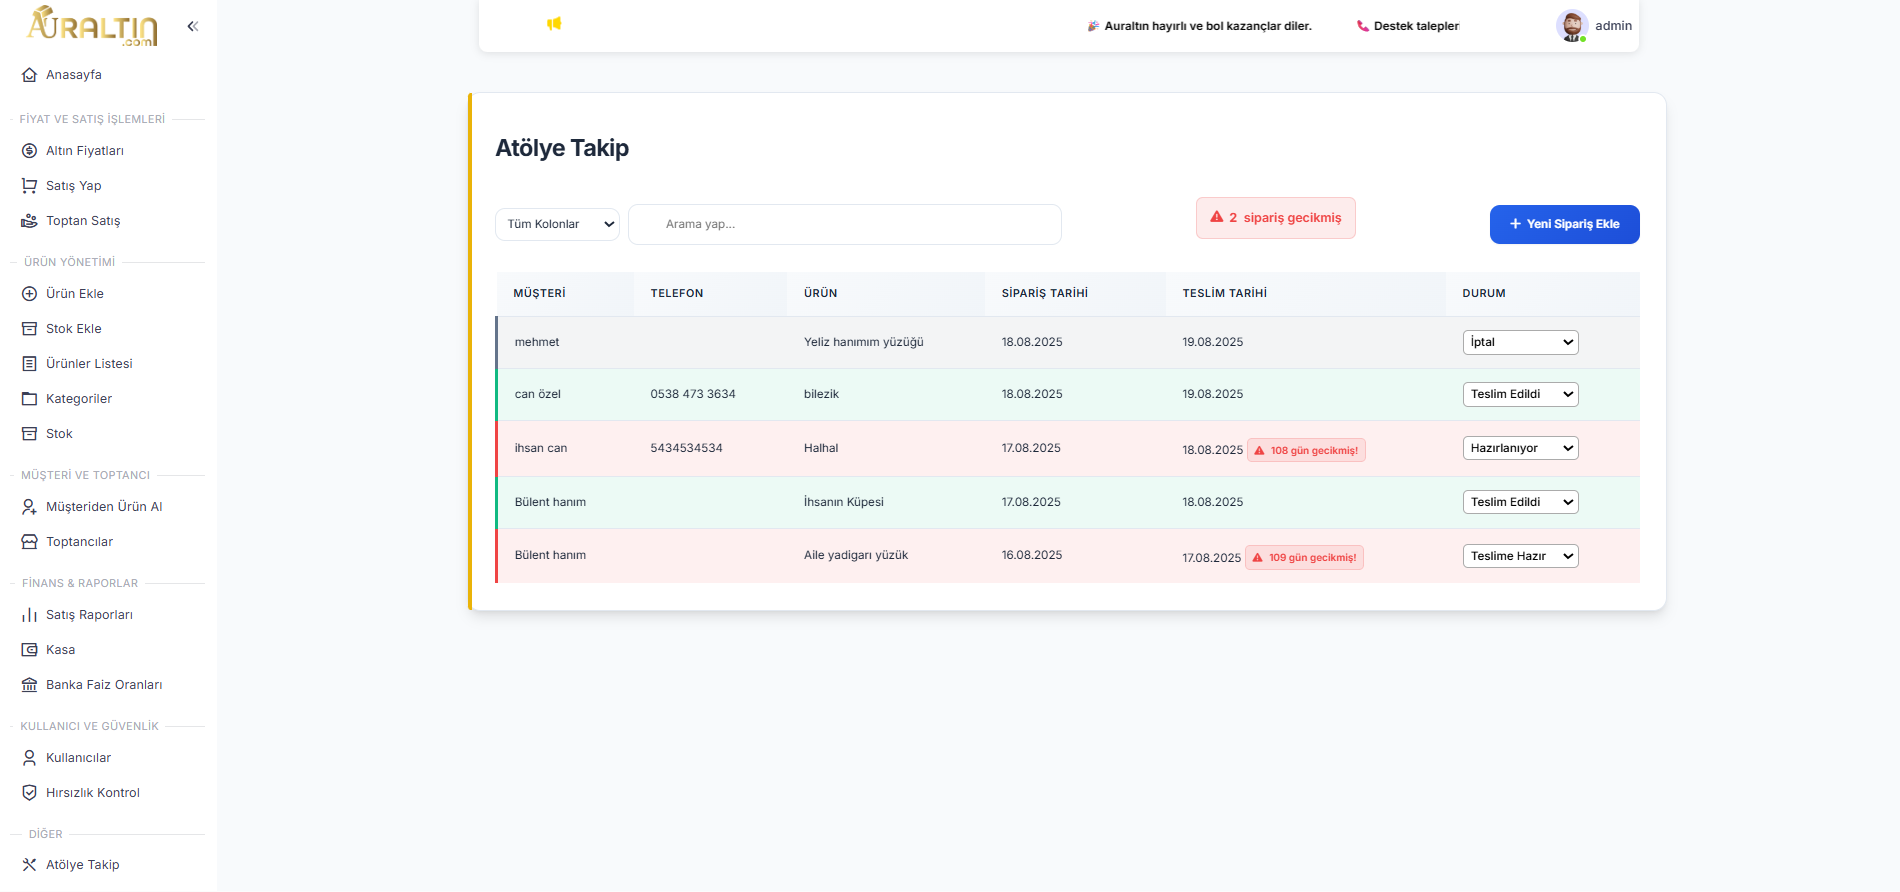Viewport: 1900px width, 892px height.
Task: Click the Hırsızlık Kontrol shield icon
Action: pyautogui.click(x=30, y=793)
